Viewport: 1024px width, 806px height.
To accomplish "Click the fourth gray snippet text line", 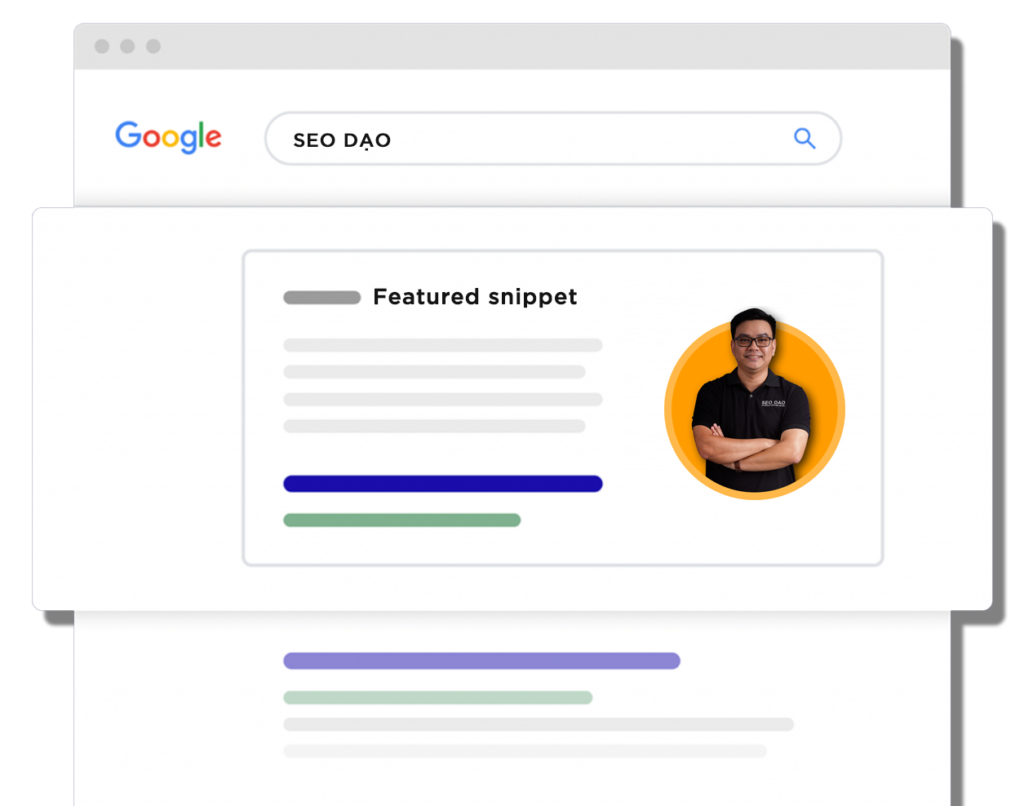I will point(434,426).
